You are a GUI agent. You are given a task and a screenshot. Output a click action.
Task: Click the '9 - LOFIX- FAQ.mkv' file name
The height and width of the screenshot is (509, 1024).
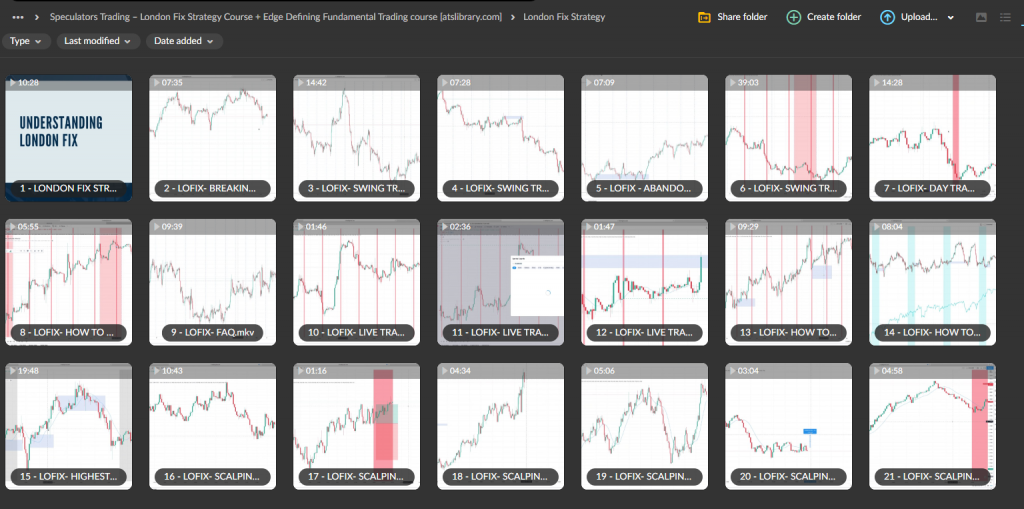coord(212,333)
